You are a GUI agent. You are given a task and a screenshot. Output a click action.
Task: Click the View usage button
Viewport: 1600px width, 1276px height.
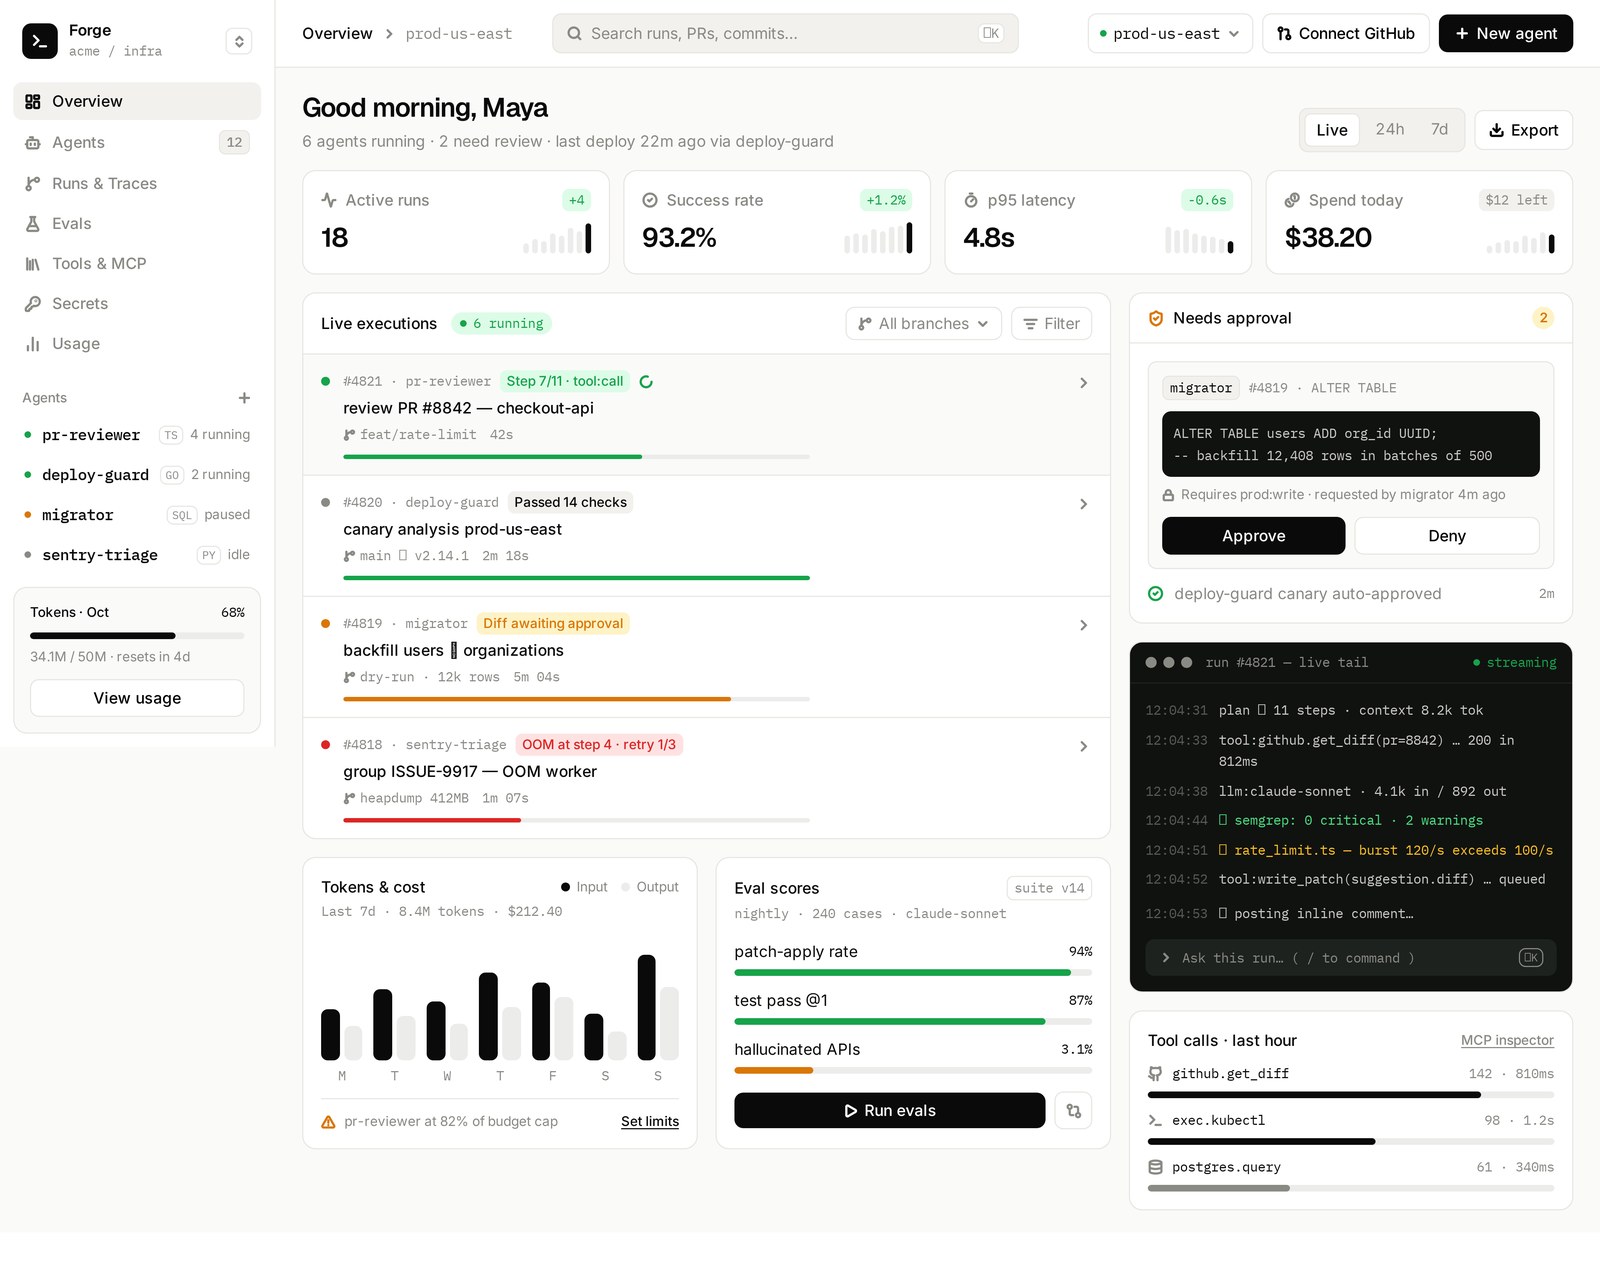(x=137, y=698)
